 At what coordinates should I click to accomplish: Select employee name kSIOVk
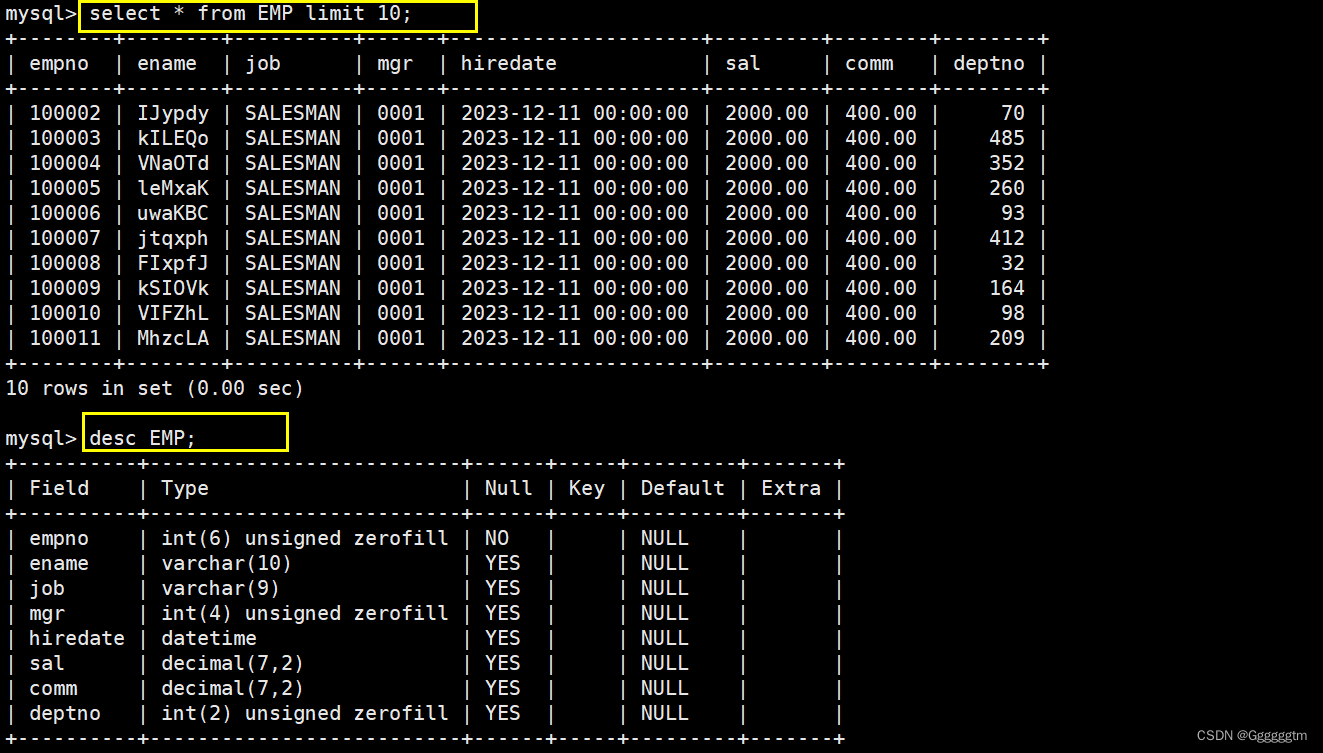(173, 288)
